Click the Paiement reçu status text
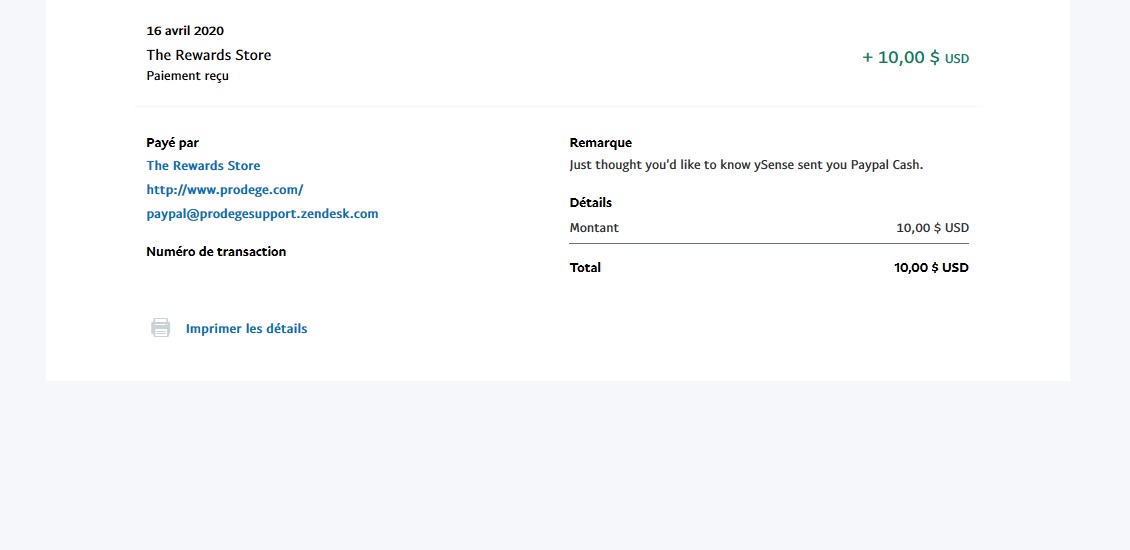The width and height of the screenshot is (1130, 550). (x=187, y=76)
